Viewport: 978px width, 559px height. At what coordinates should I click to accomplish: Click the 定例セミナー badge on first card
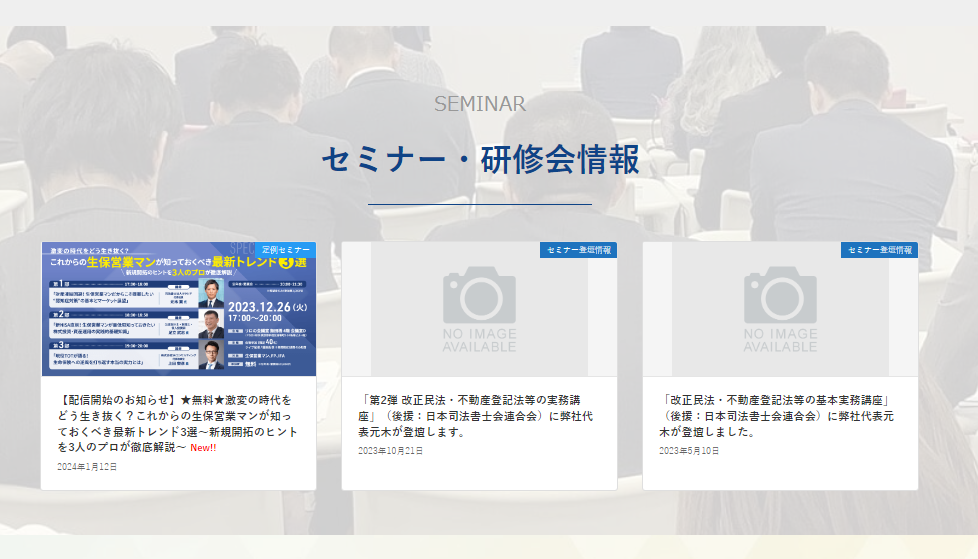pos(285,249)
